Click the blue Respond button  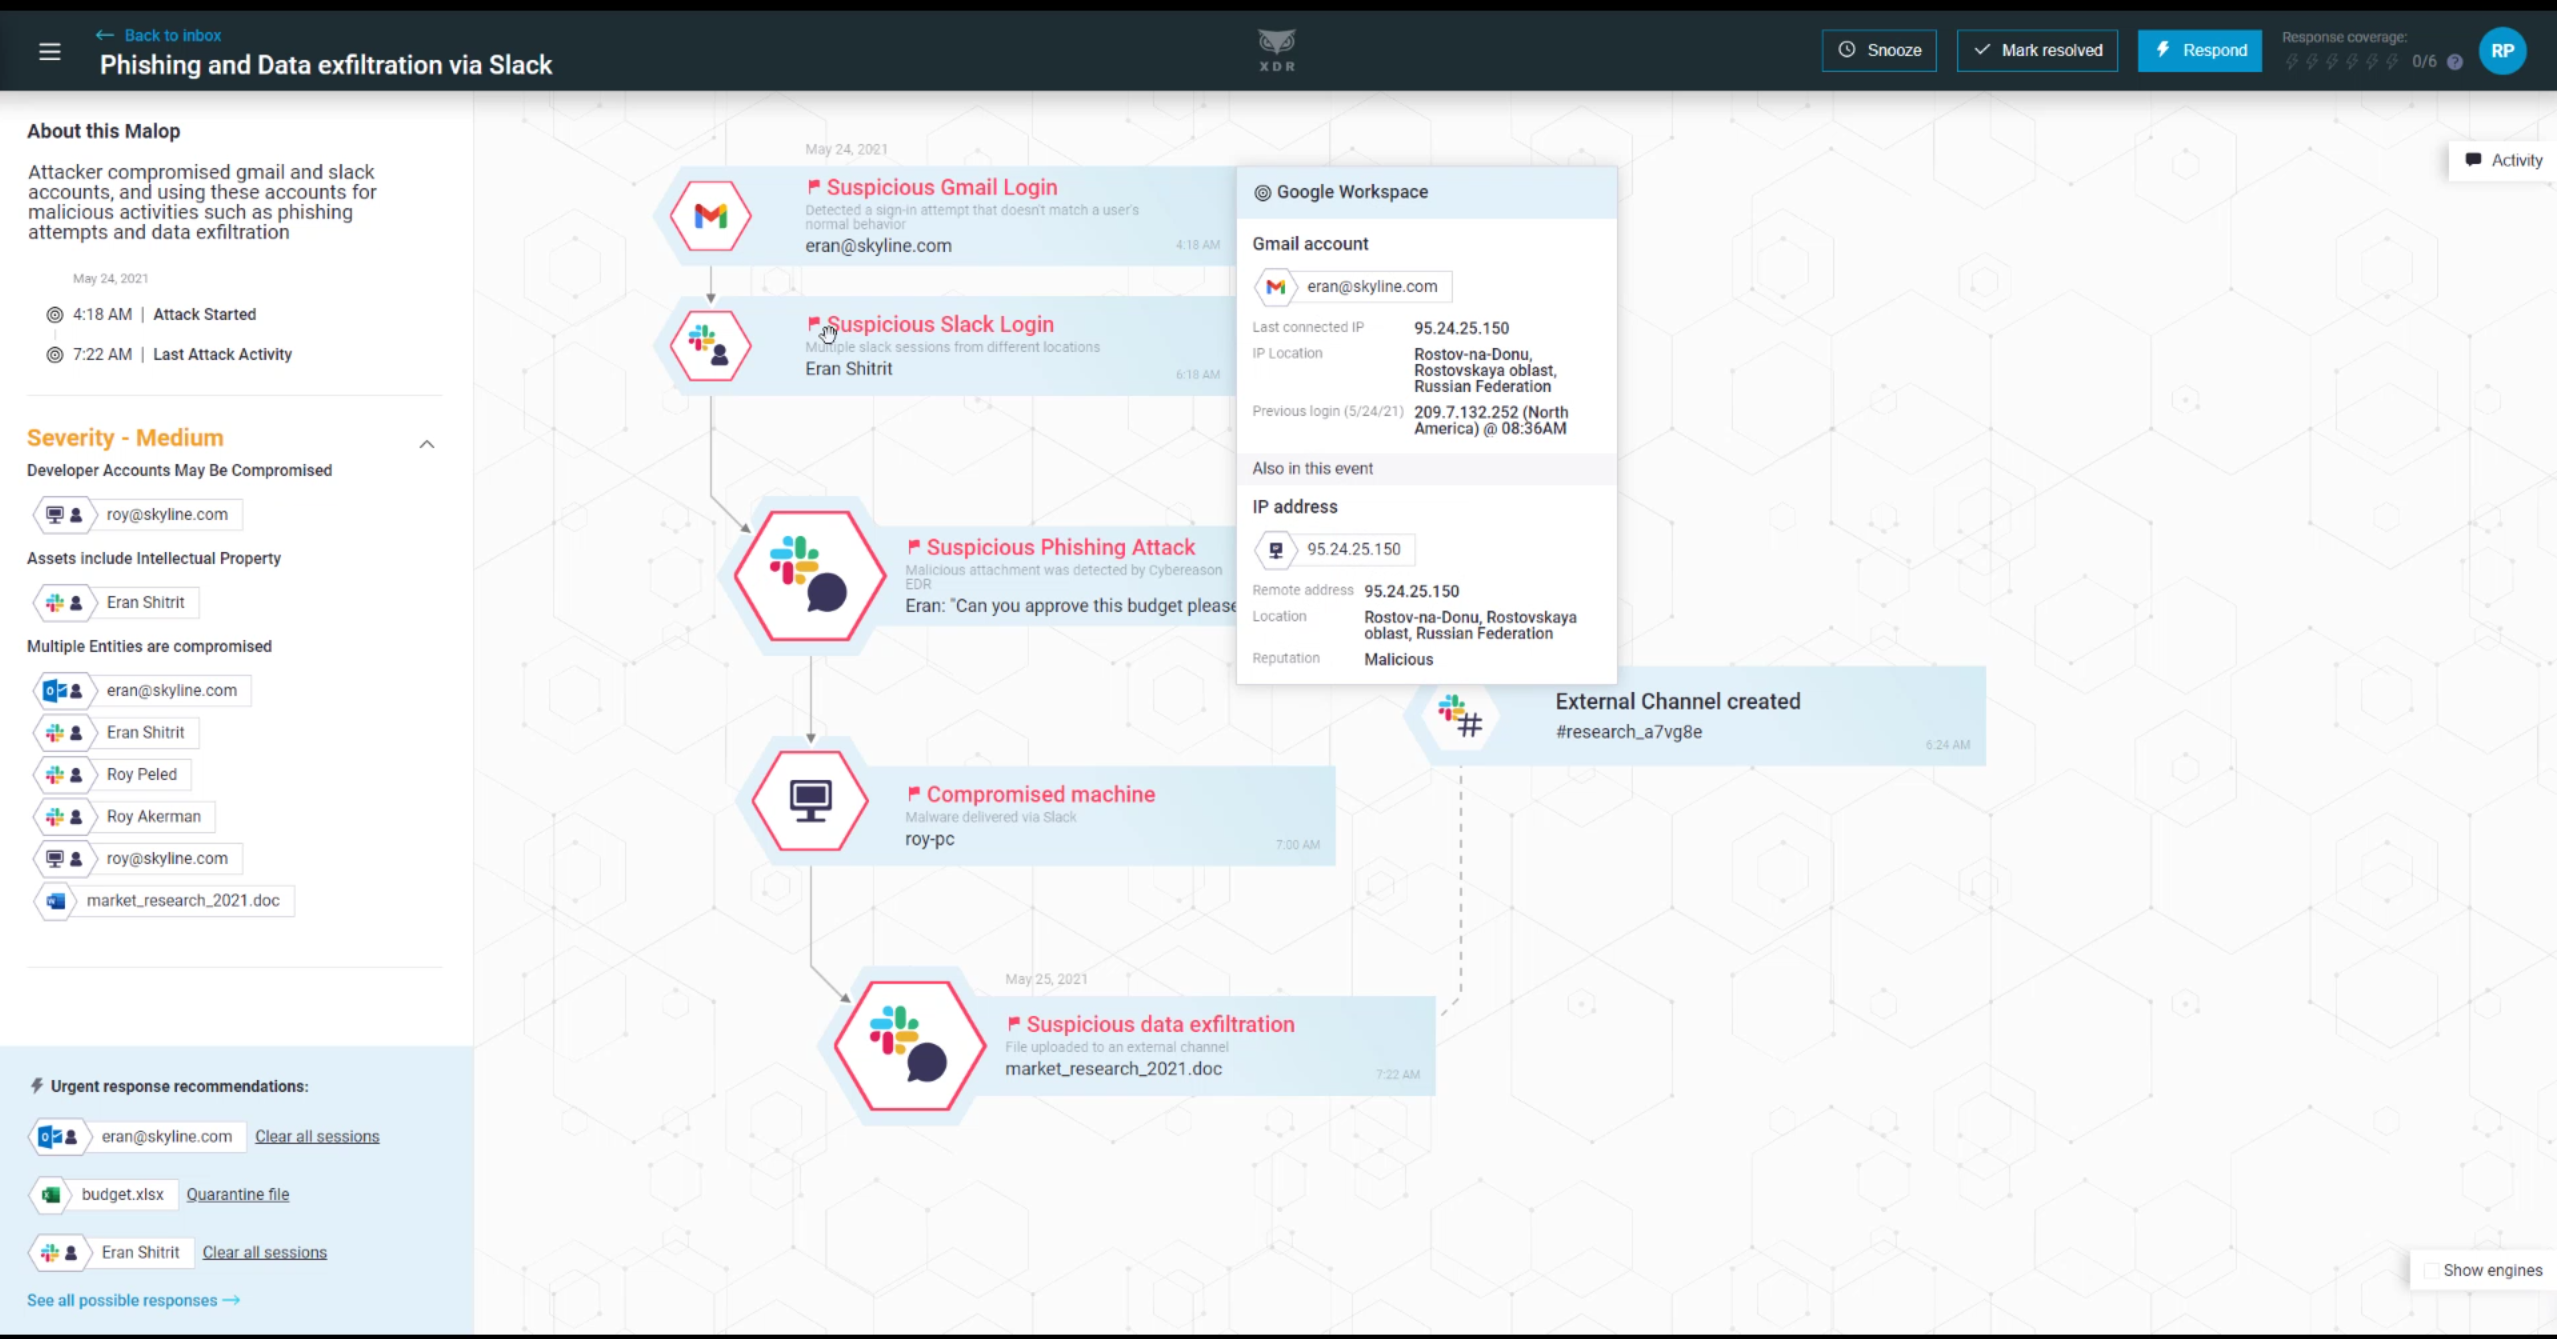pos(2199,50)
